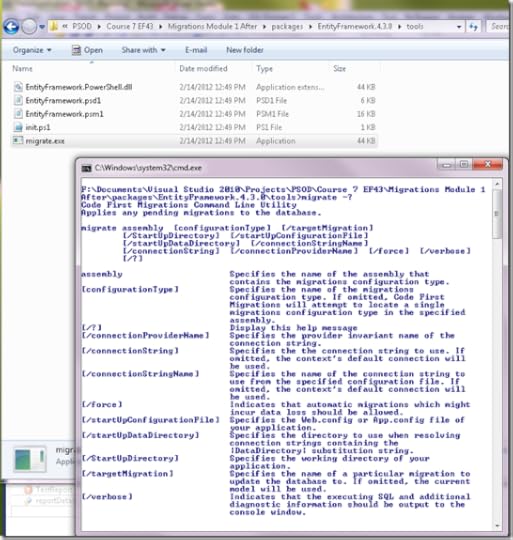
Task: Click the 16 KB size cell
Action: [x=366, y=114]
